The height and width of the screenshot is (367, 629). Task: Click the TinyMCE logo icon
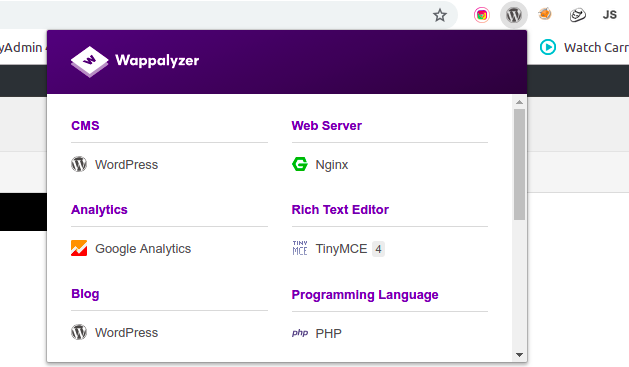300,248
